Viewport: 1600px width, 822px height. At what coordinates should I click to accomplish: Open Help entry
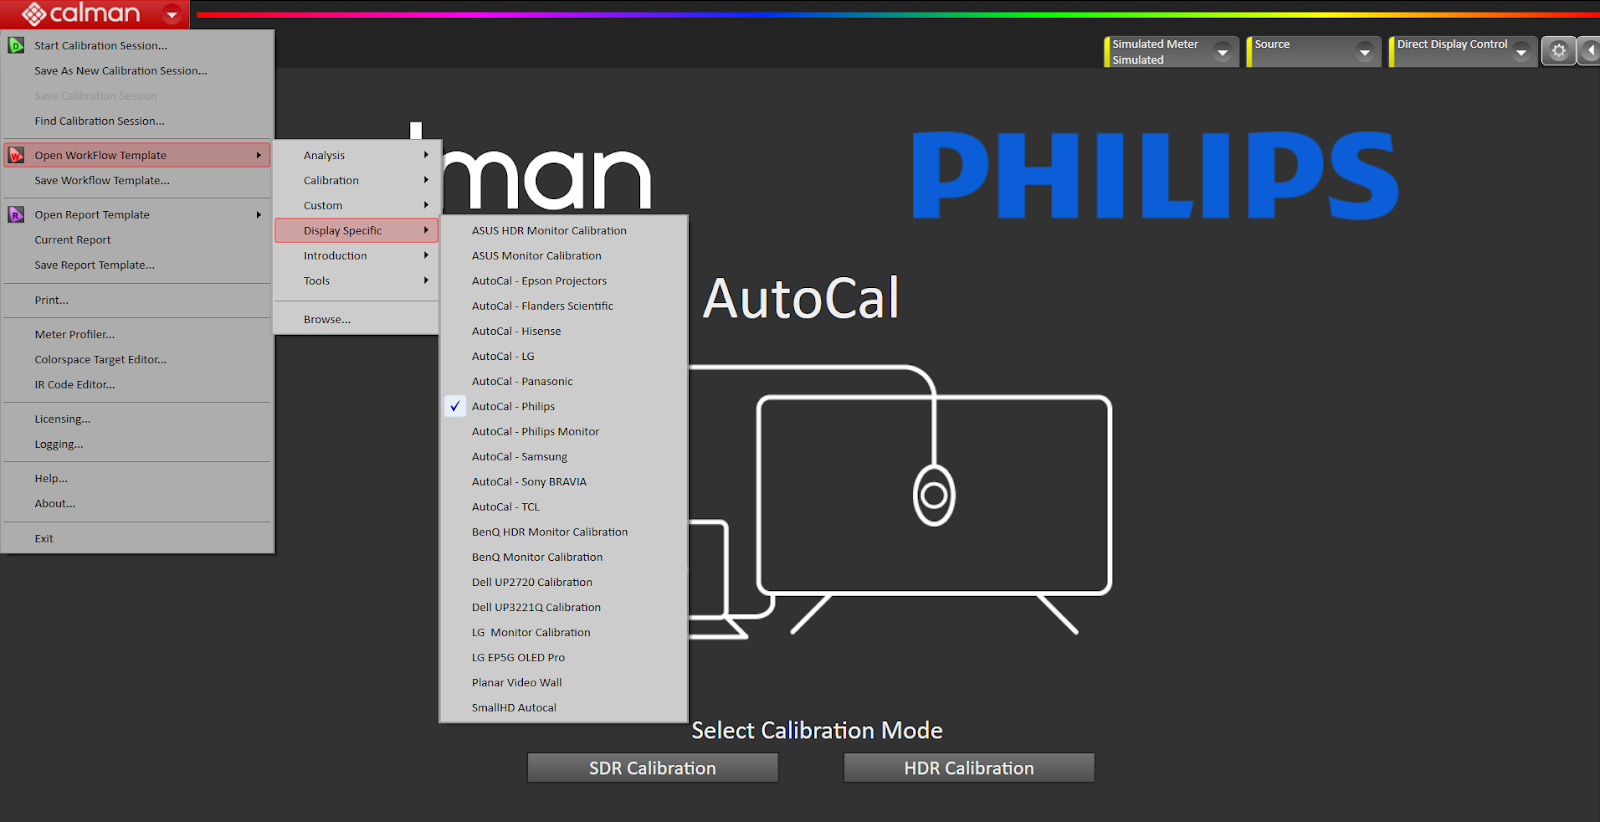(x=137, y=478)
